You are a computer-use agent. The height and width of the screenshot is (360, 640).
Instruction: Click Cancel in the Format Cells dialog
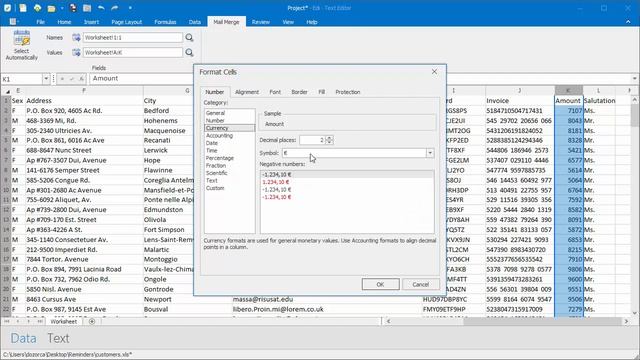[x=420, y=284]
